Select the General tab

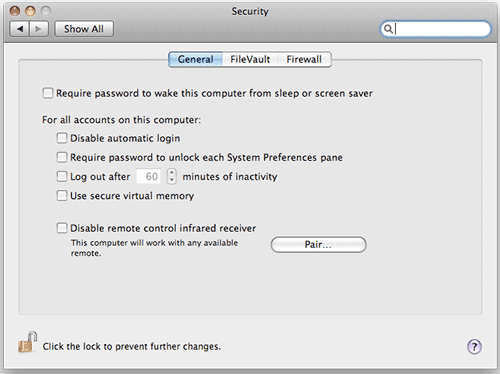click(x=196, y=59)
